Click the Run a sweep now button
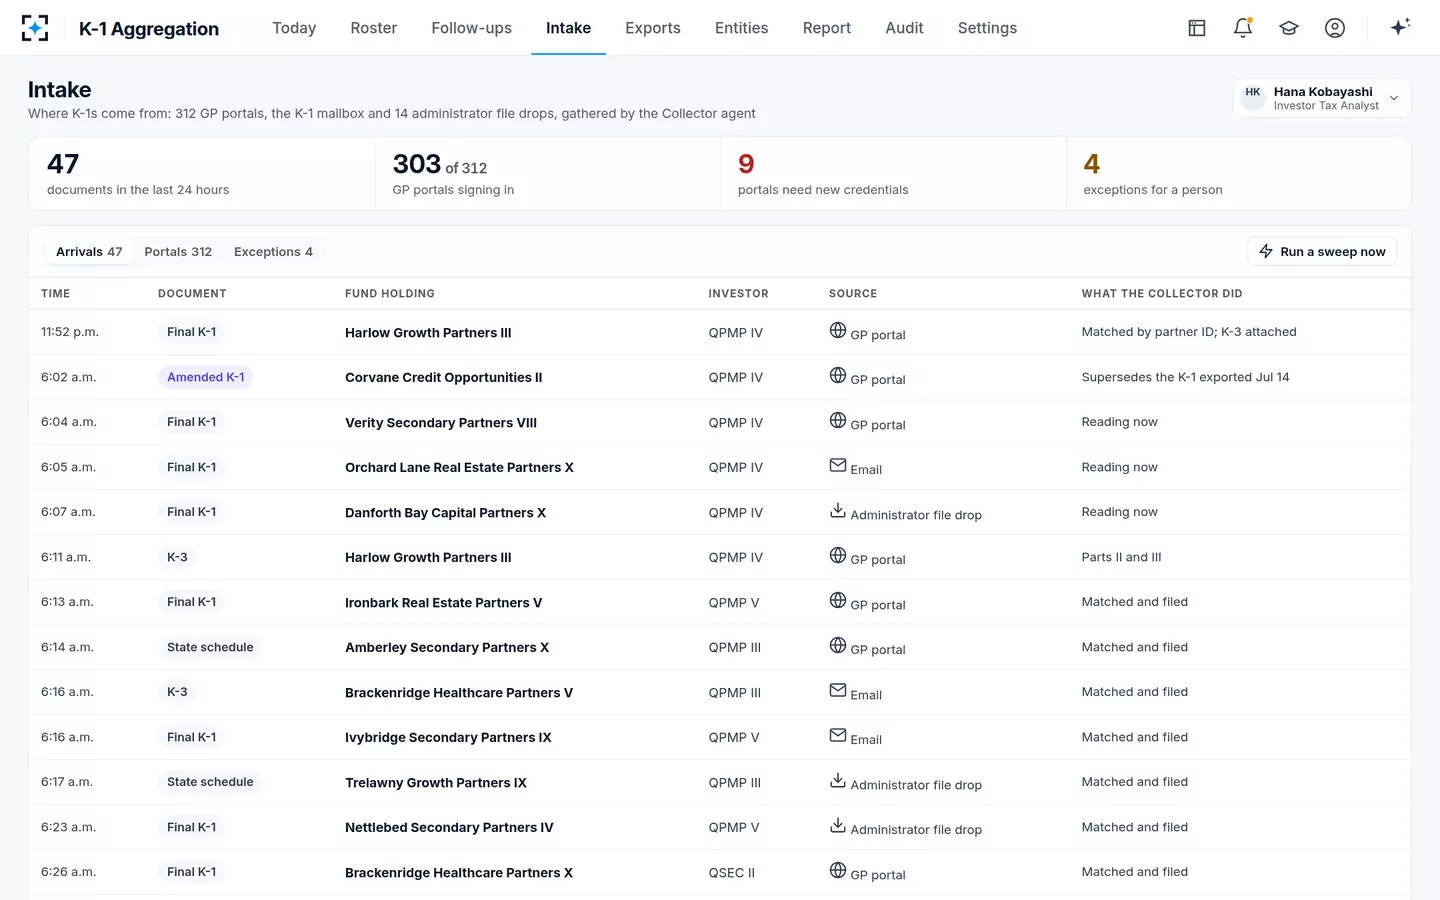The width and height of the screenshot is (1440, 900). tap(1322, 252)
